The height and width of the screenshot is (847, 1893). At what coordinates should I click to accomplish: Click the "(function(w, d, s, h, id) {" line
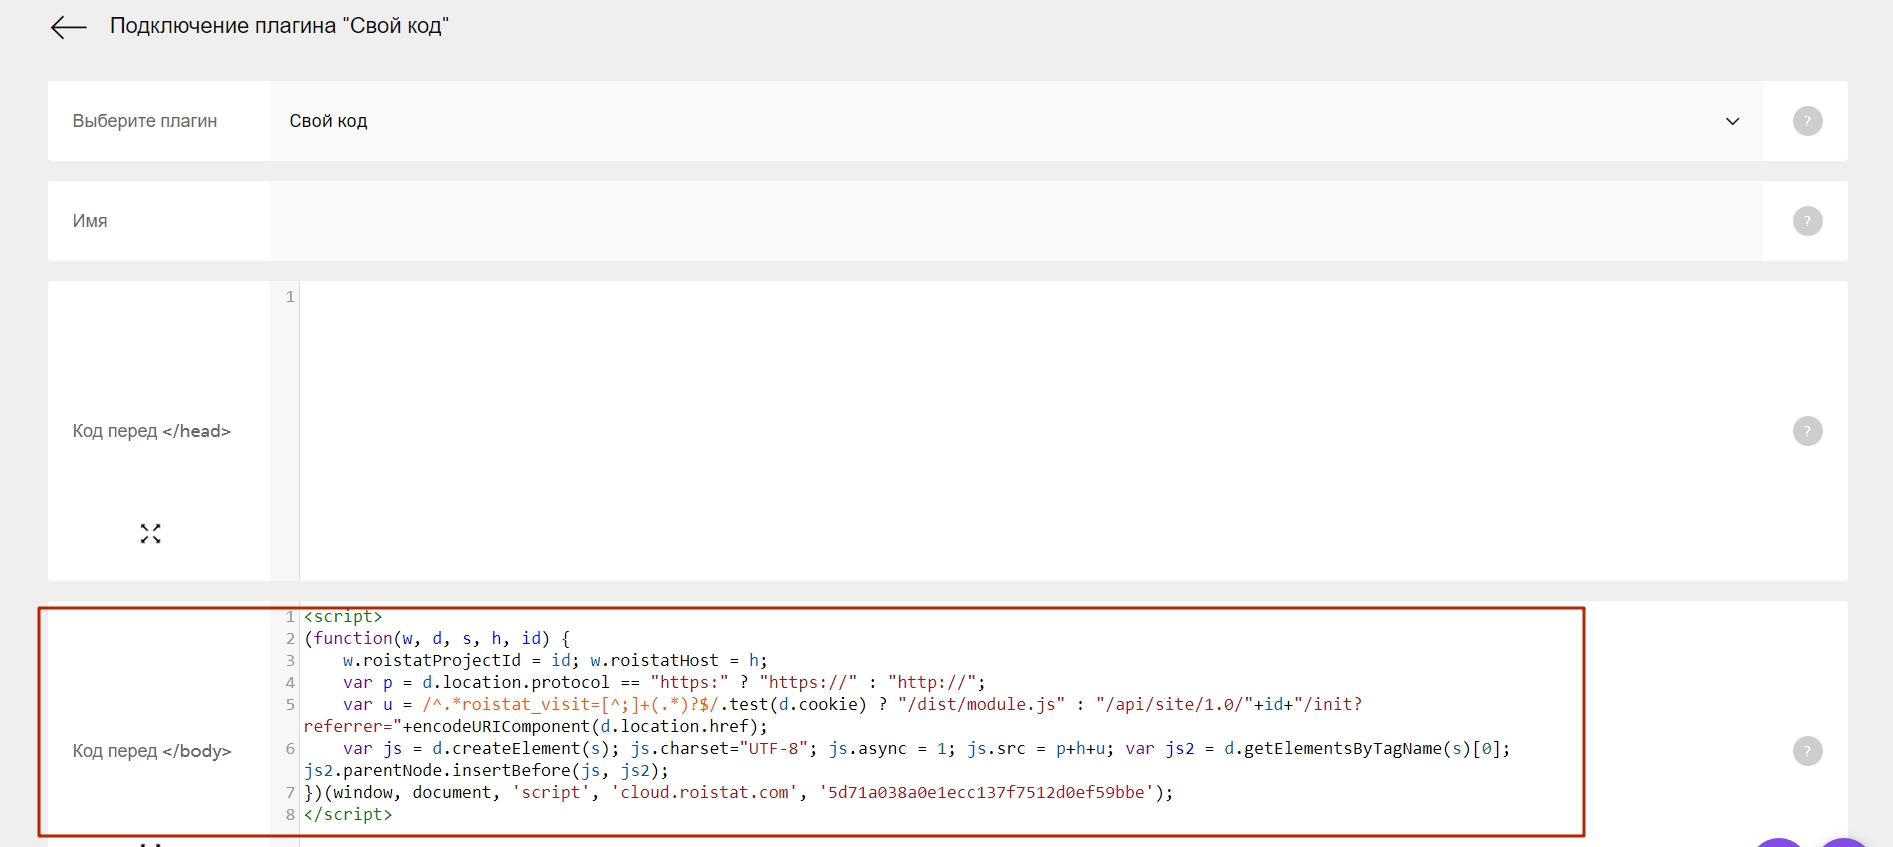[437, 638]
